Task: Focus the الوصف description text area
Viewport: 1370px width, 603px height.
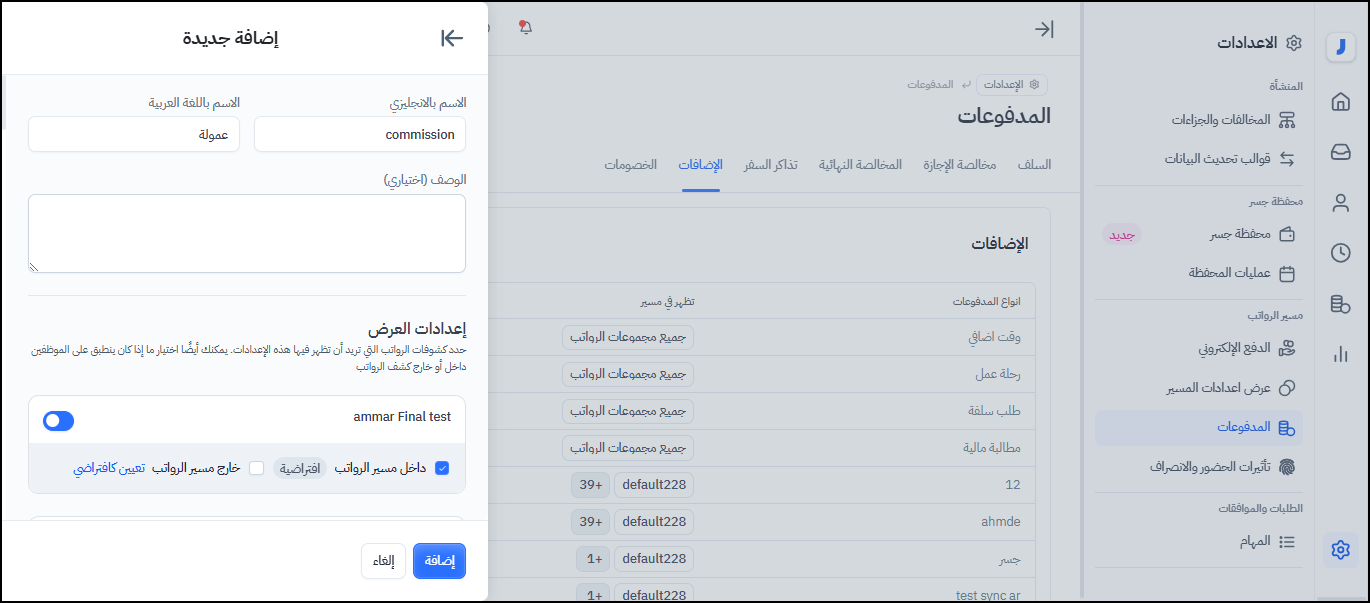Action: 247,233
